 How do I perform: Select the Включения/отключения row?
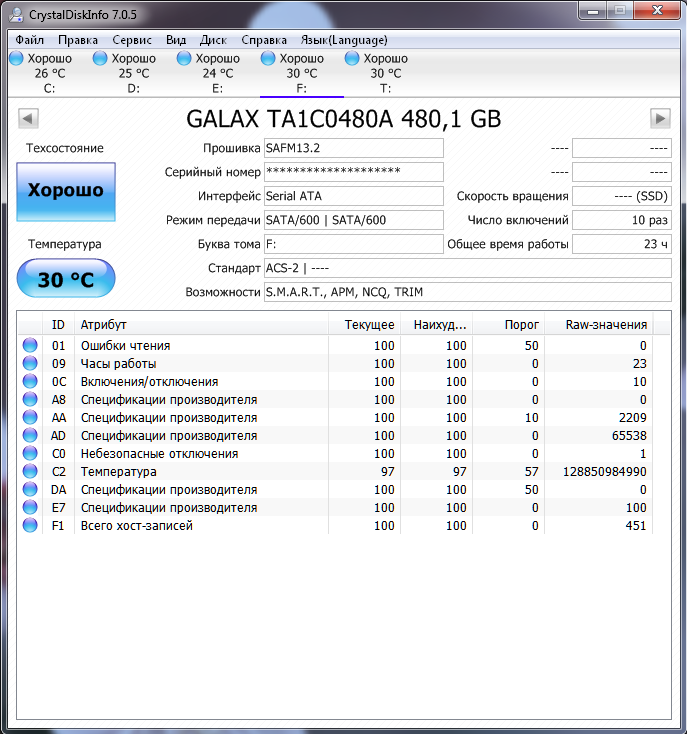(x=335, y=382)
